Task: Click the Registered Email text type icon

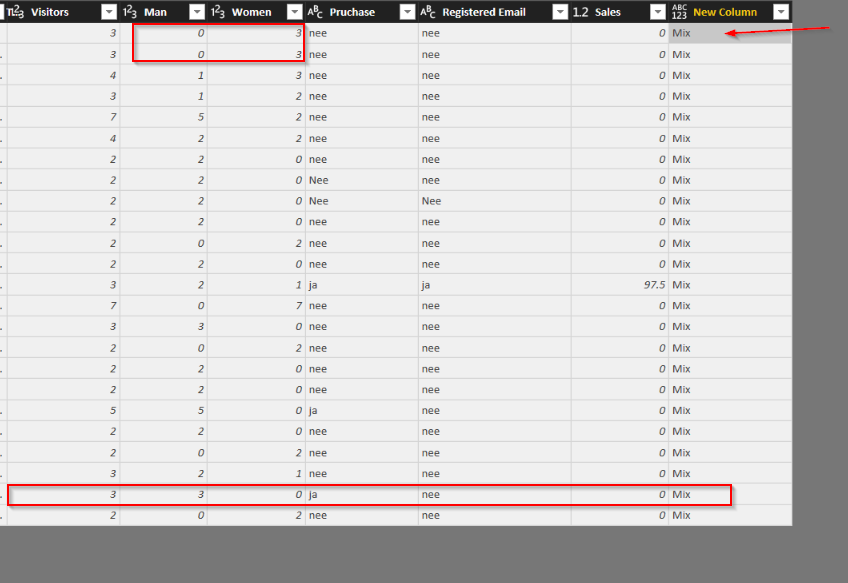Action: pyautogui.click(x=427, y=12)
